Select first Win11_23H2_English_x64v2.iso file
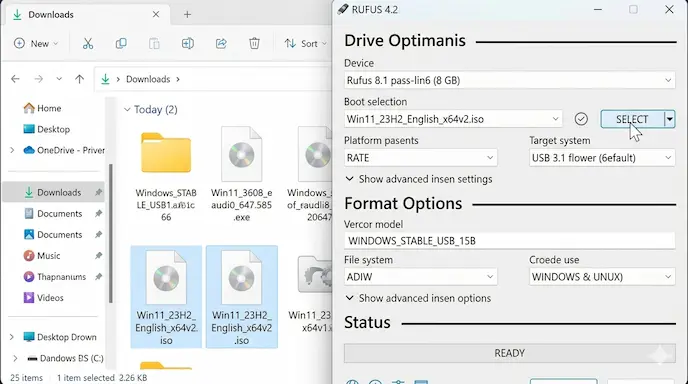Image resolution: width=688 pixels, height=384 pixels. click(x=166, y=297)
